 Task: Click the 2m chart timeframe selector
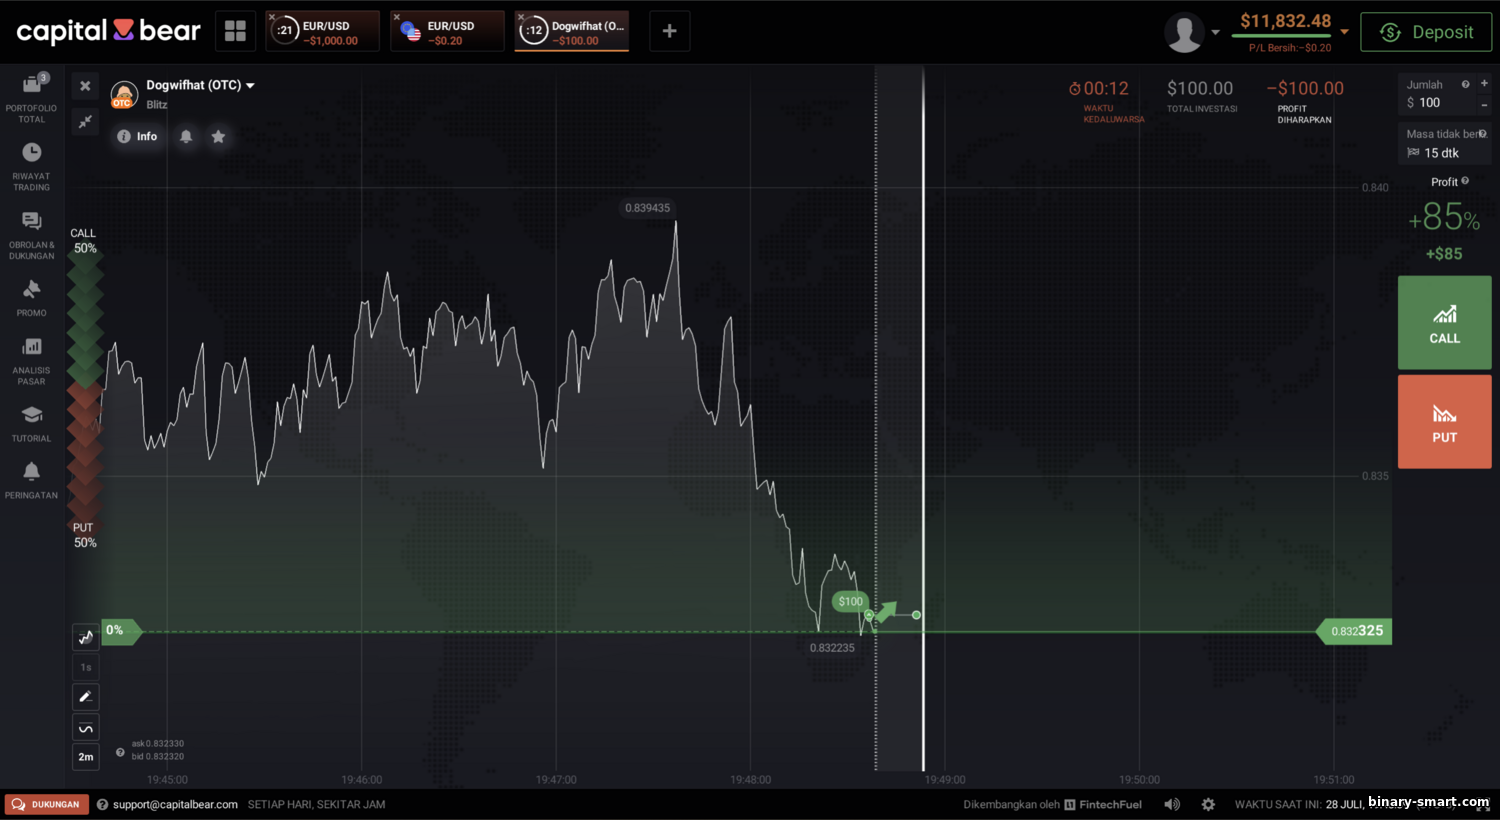pos(86,757)
